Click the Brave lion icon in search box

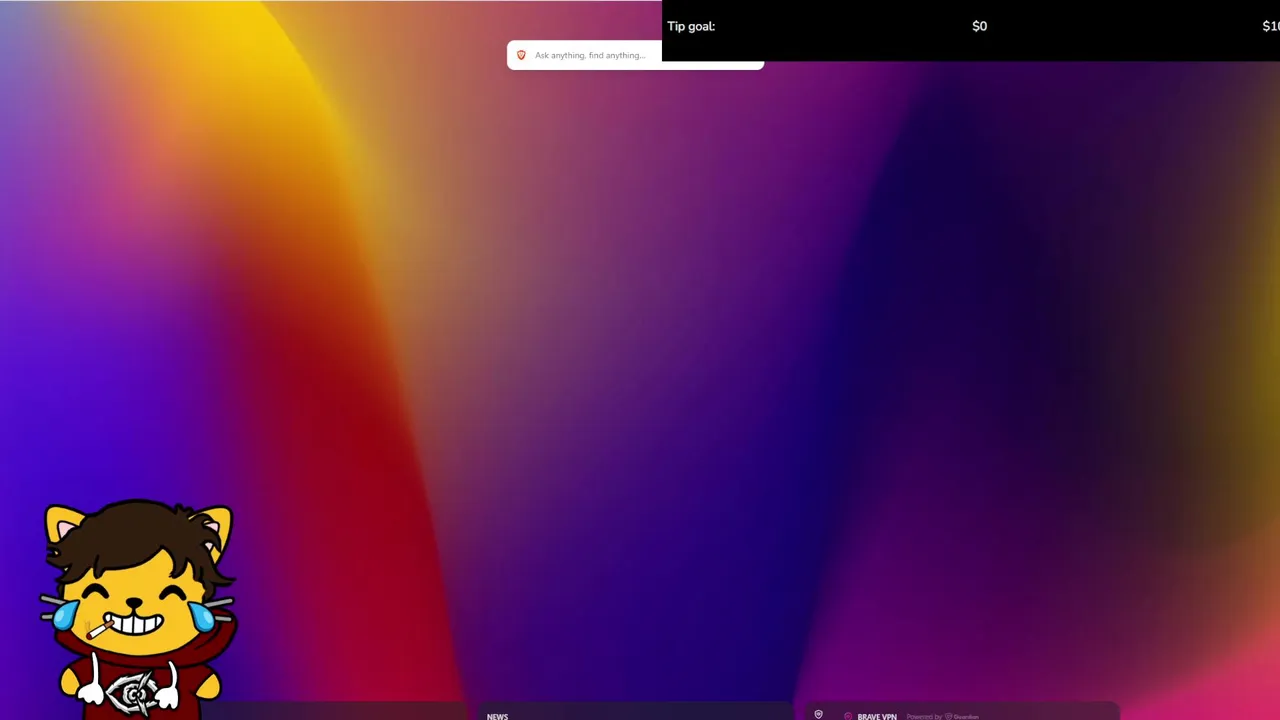(521, 55)
